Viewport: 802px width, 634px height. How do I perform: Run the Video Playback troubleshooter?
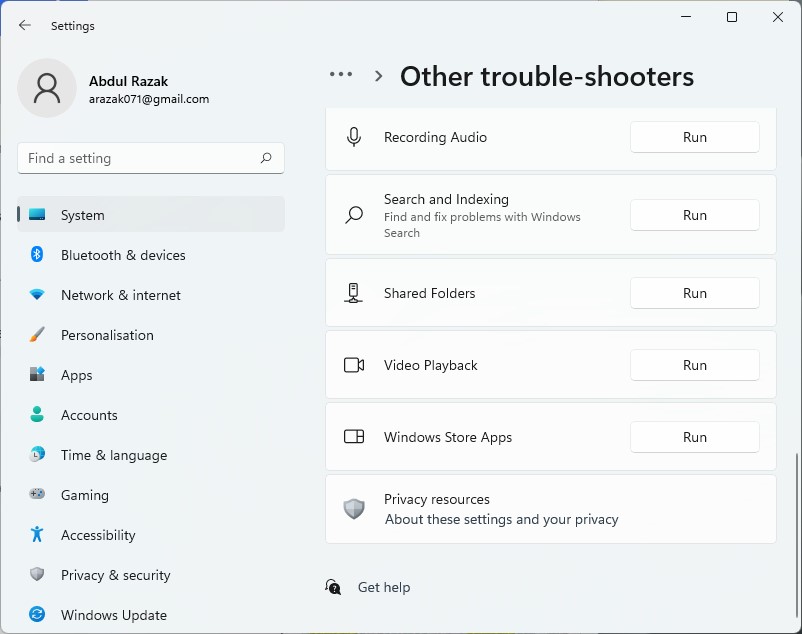click(695, 365)
